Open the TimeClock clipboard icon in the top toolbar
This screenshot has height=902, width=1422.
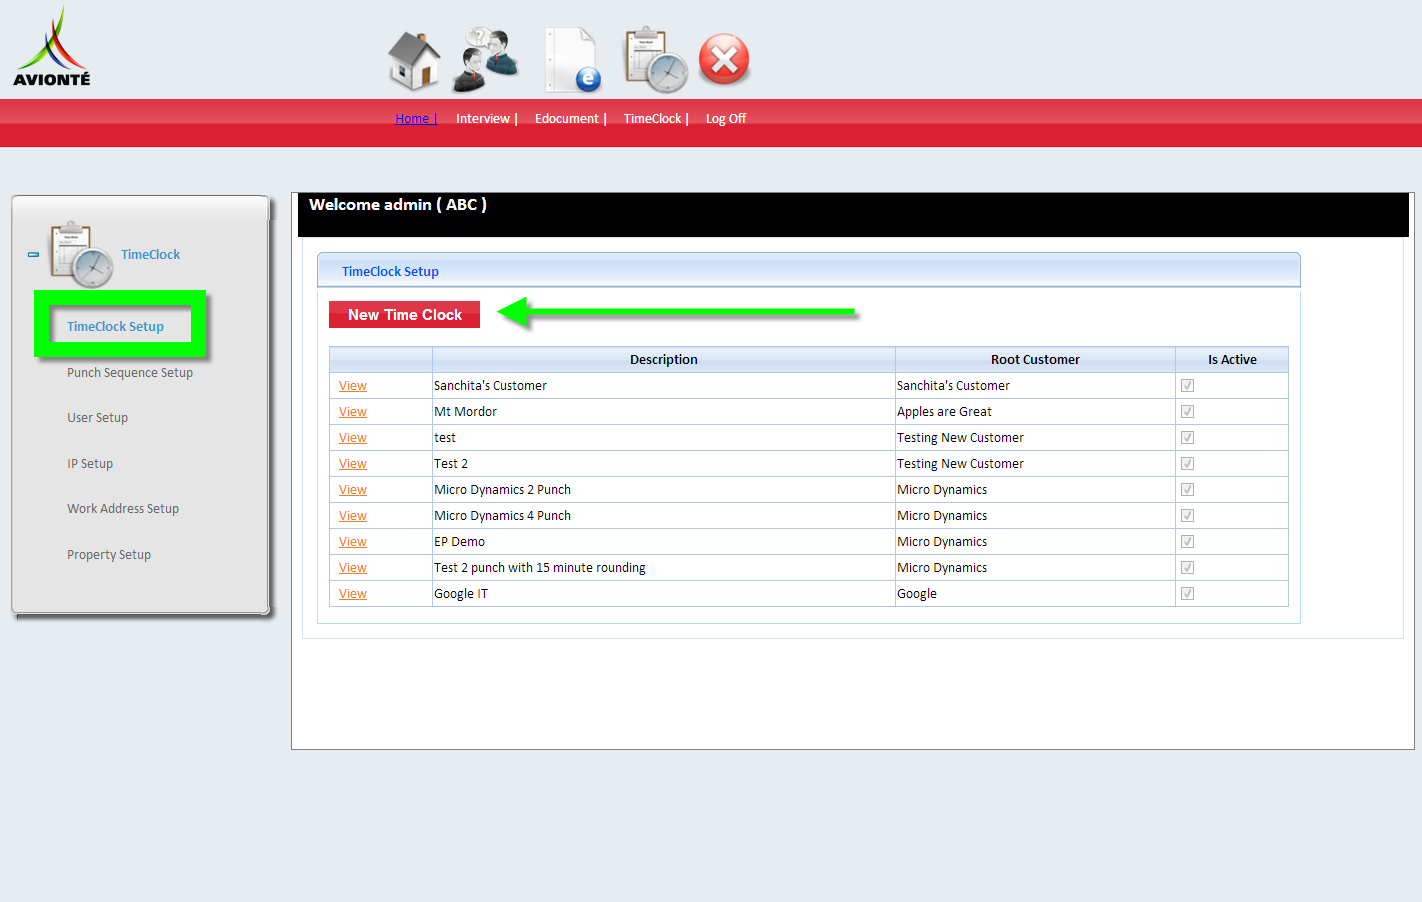coord(656,60)
